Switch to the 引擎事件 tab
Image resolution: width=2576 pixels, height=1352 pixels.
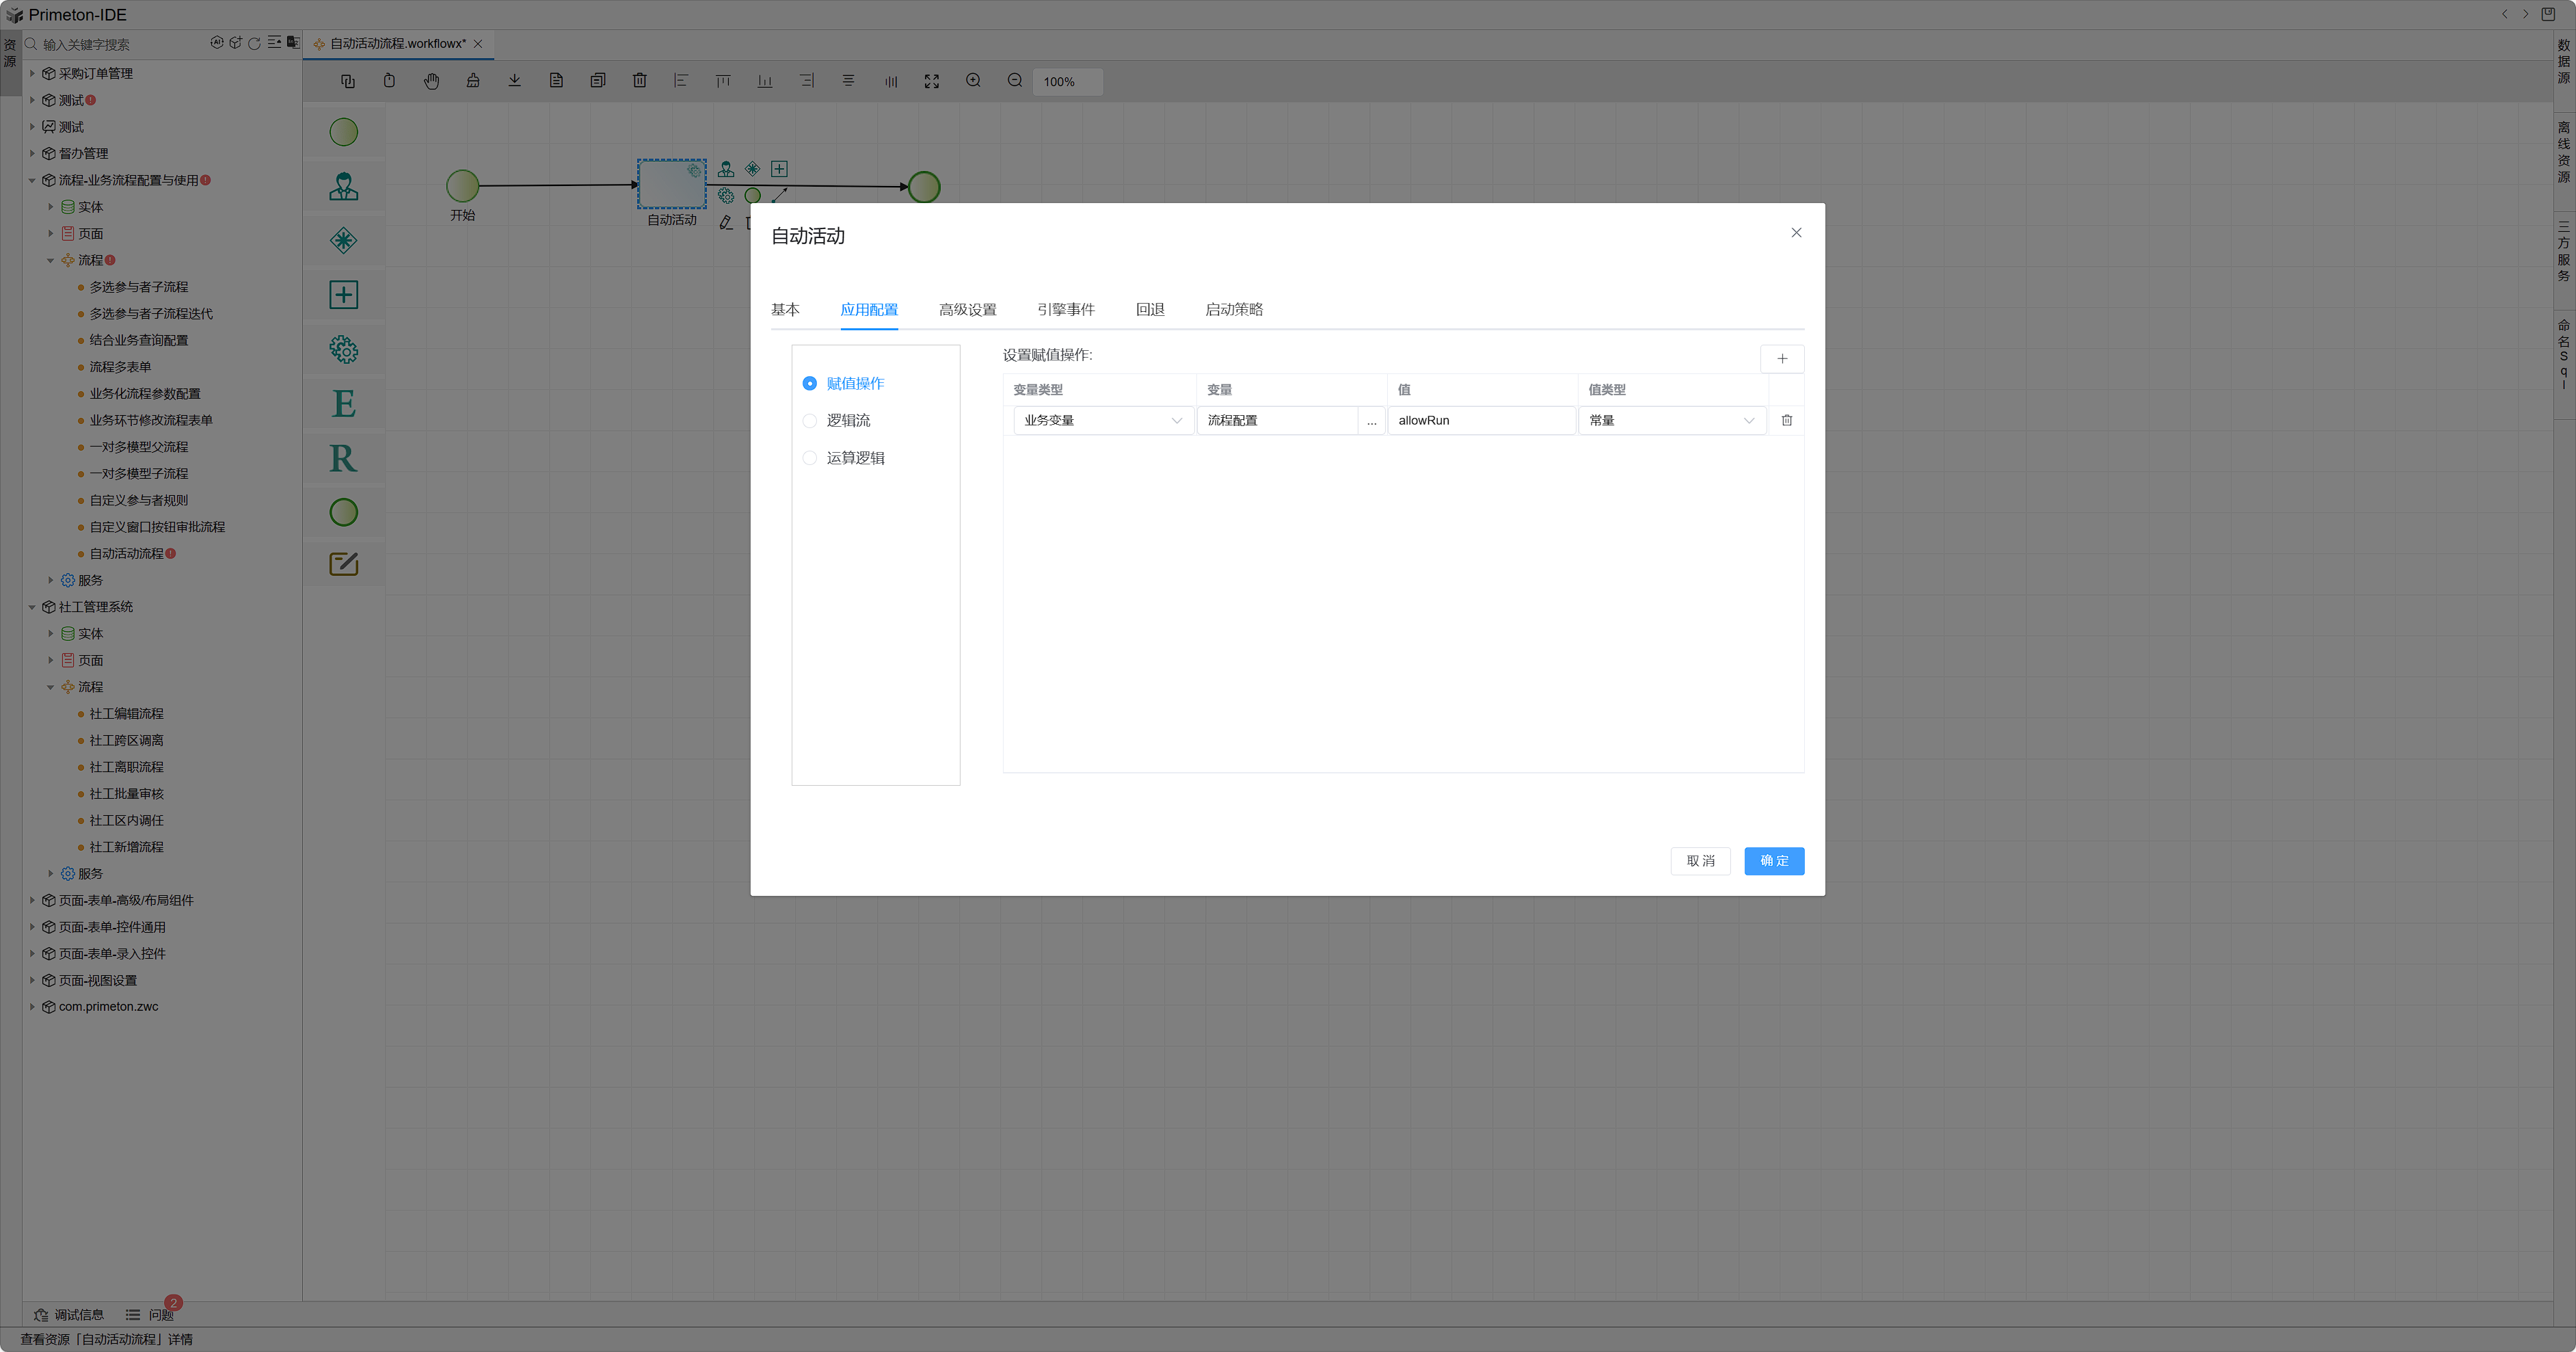pos(1065,309)
